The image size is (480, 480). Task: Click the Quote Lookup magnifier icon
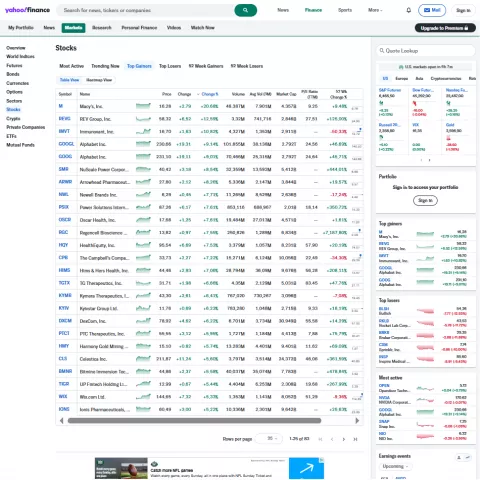click(382, 51)
